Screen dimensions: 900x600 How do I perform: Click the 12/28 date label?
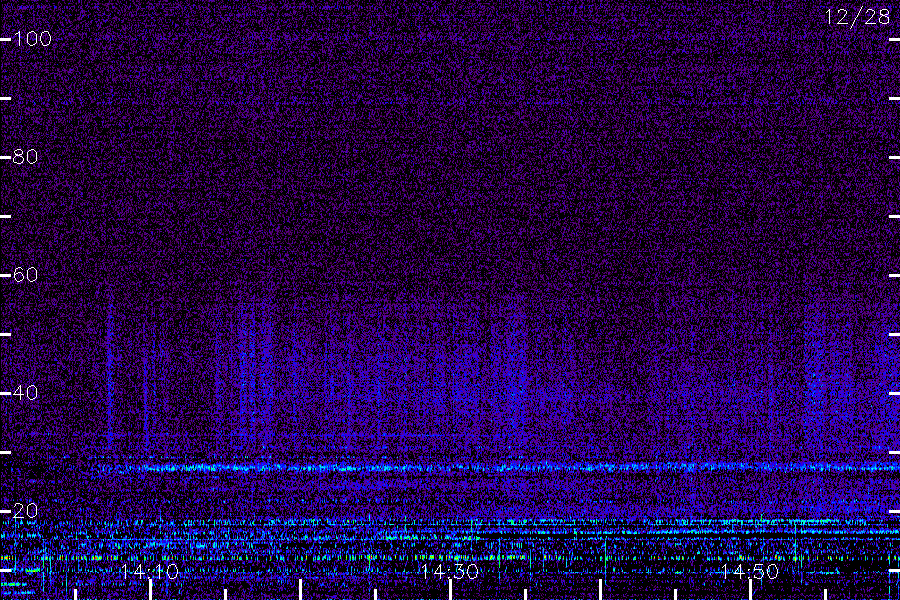(857, 17)
